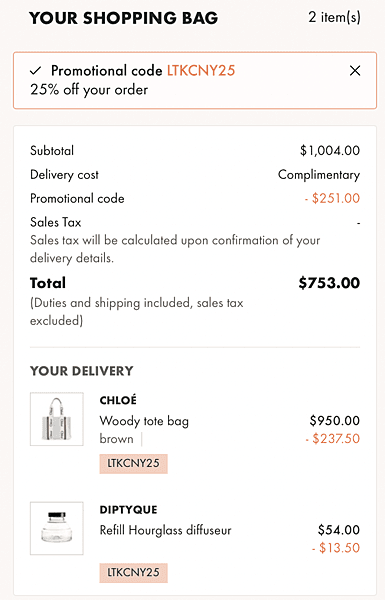Click the diffuser discount amount -$13.50

[336, 548]
